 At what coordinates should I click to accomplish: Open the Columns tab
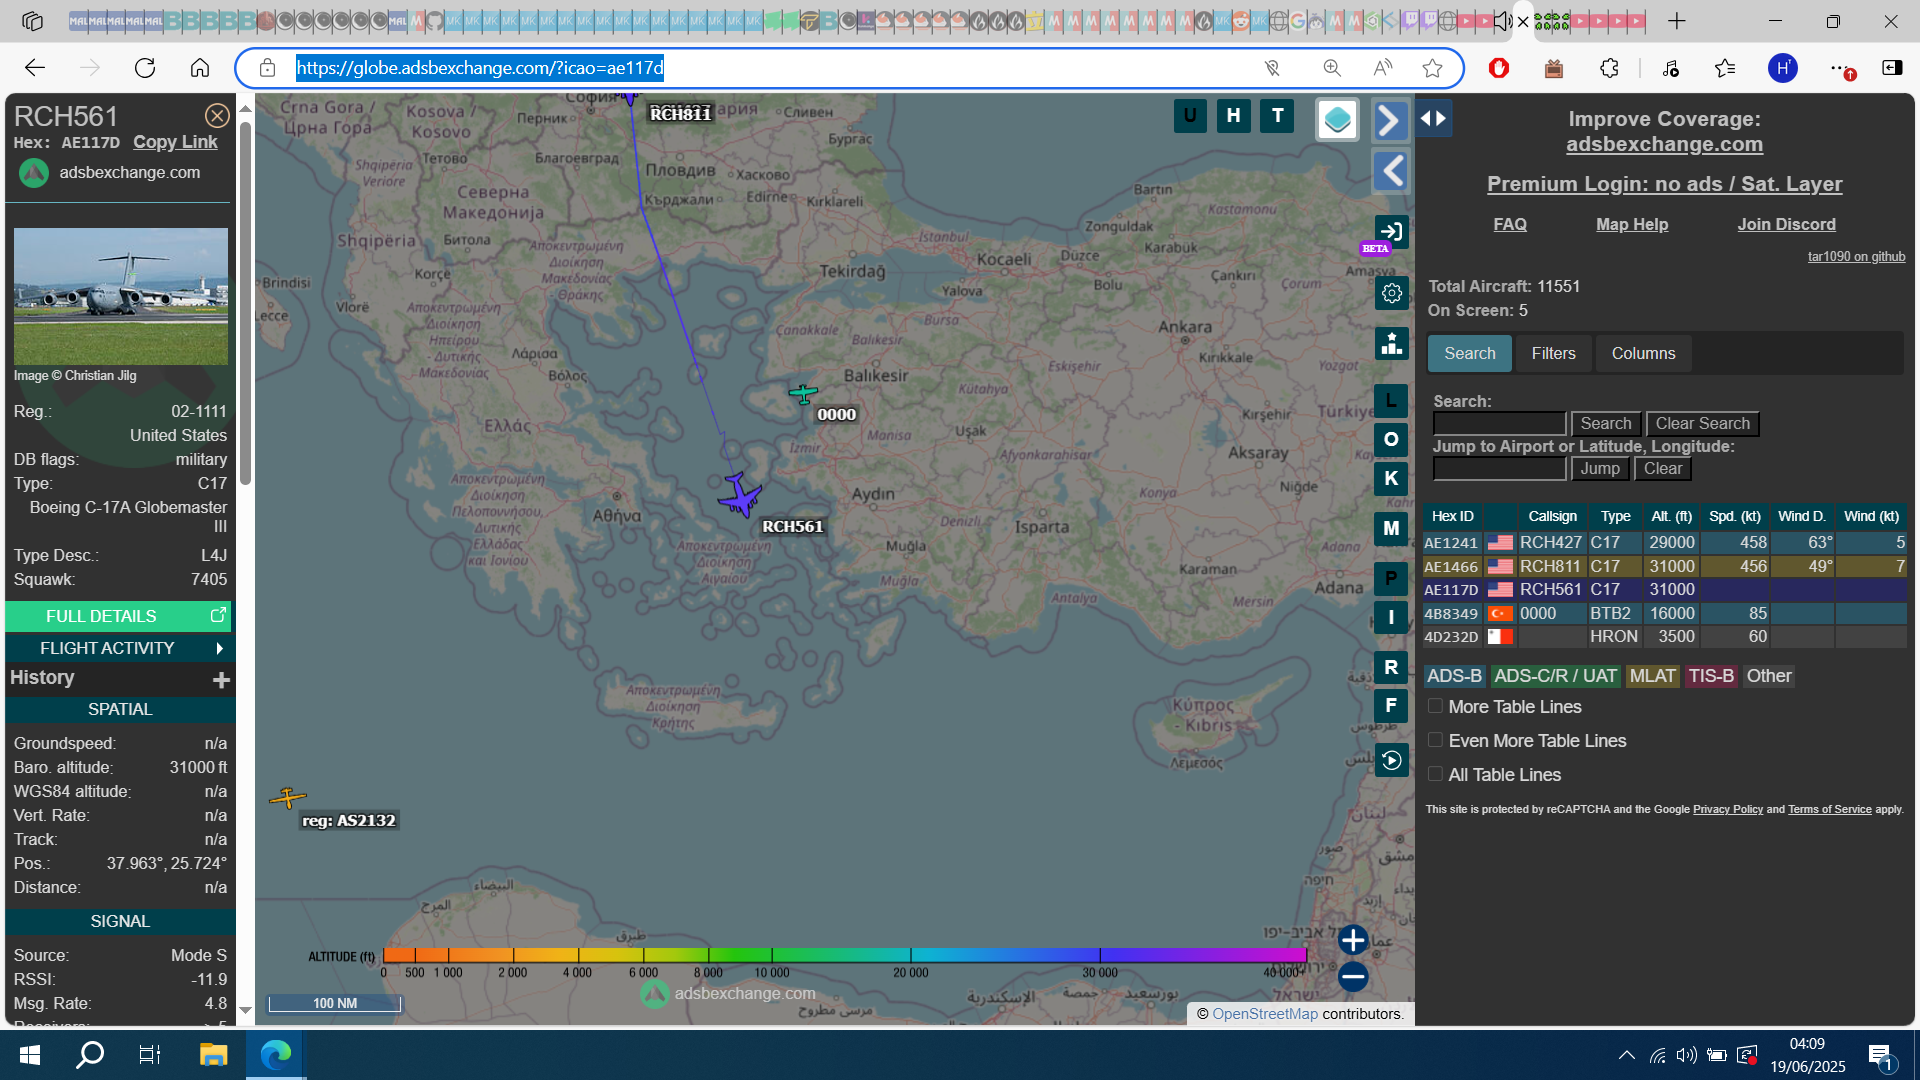point(1643,354)
